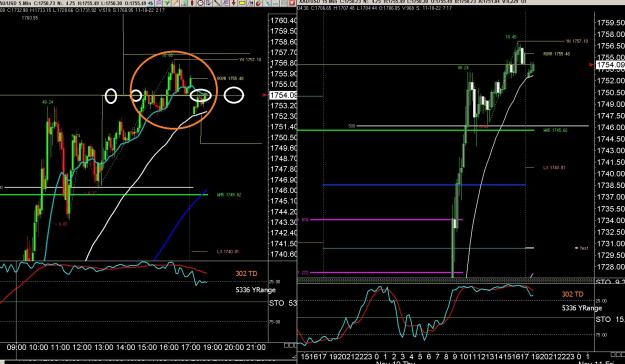Click the 11:00 time label on left chart

point(60,348)
